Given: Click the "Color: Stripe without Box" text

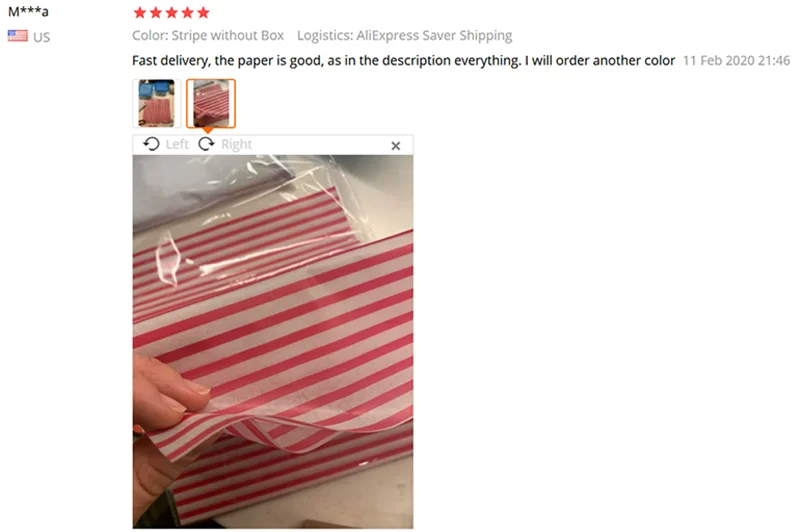Looking at the screenshot, I should (x=208, y=36).
